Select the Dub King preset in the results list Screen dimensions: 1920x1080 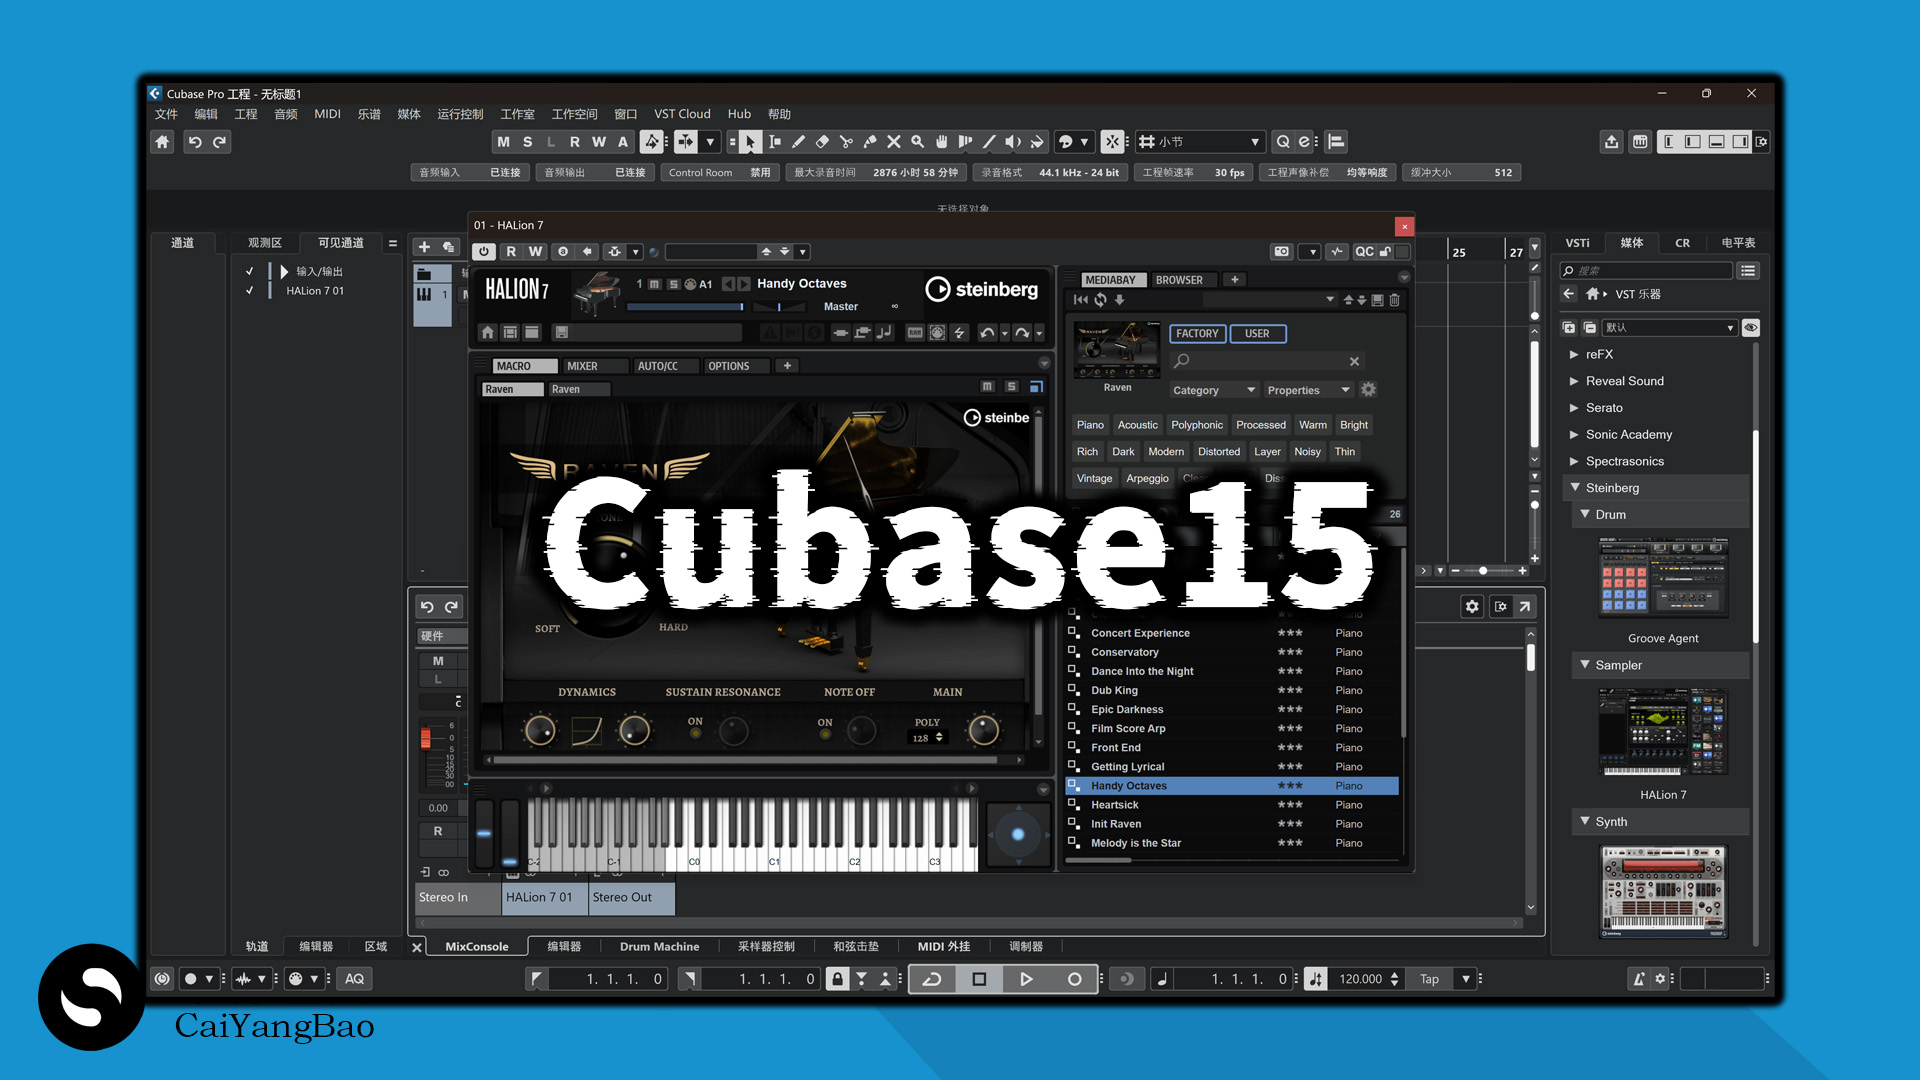point(1113,690)
